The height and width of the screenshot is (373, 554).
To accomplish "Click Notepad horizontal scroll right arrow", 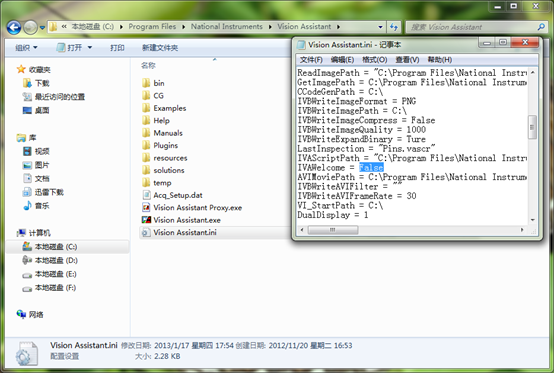I will point(522,230).
